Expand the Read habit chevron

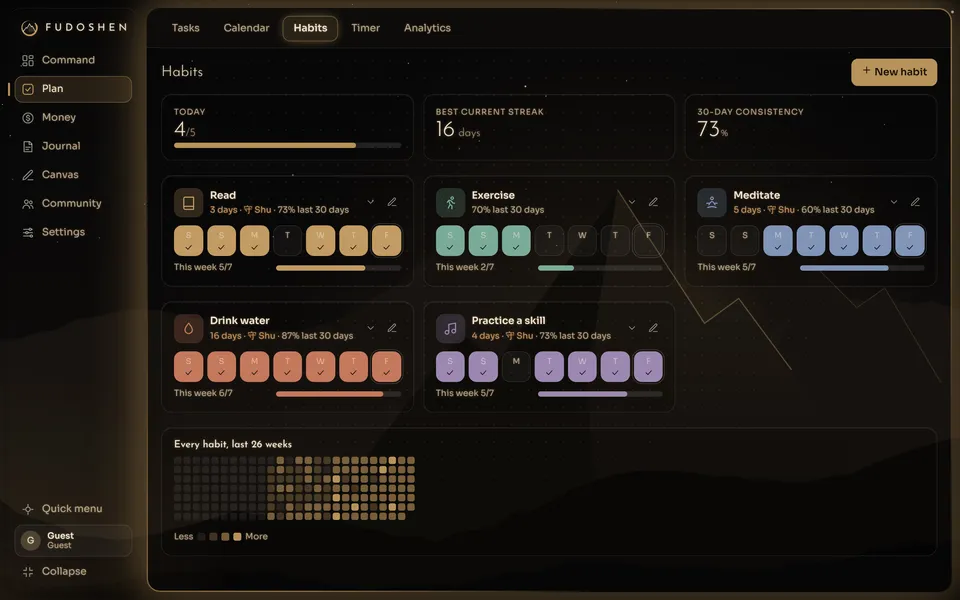(370, 202)
